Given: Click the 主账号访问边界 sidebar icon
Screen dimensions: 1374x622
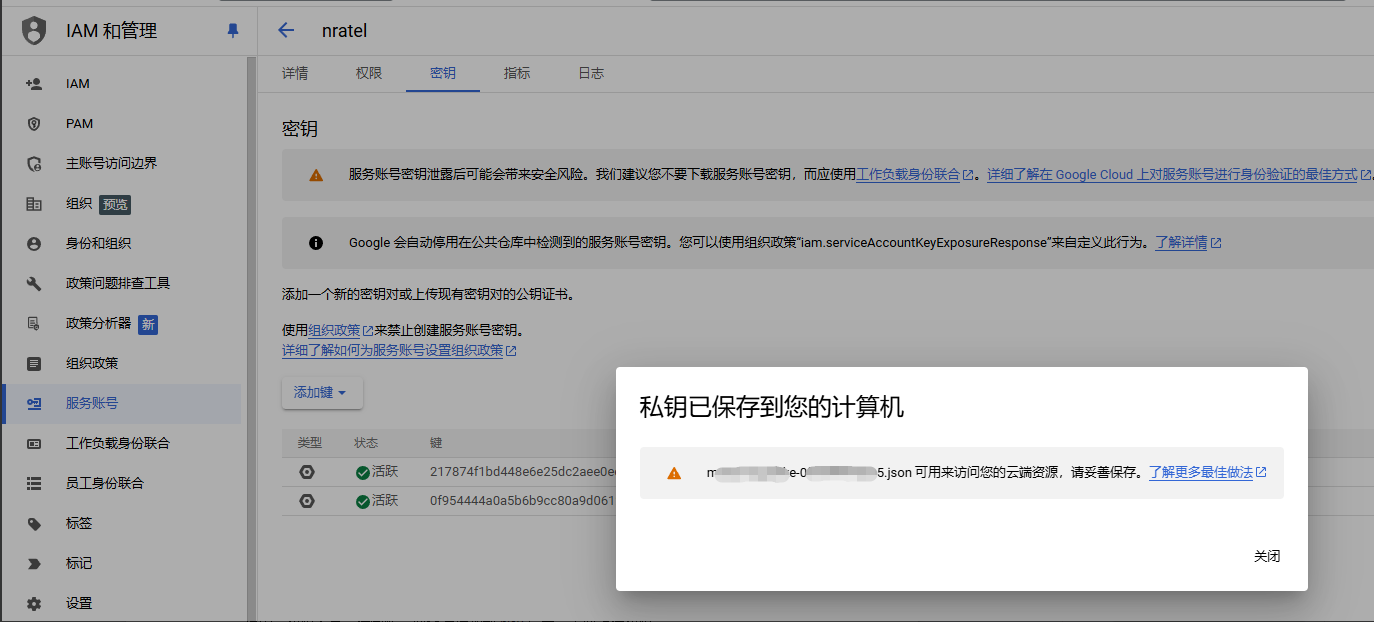Looking at the screenshot, I should pyautogui.click(x=34, y=164).
